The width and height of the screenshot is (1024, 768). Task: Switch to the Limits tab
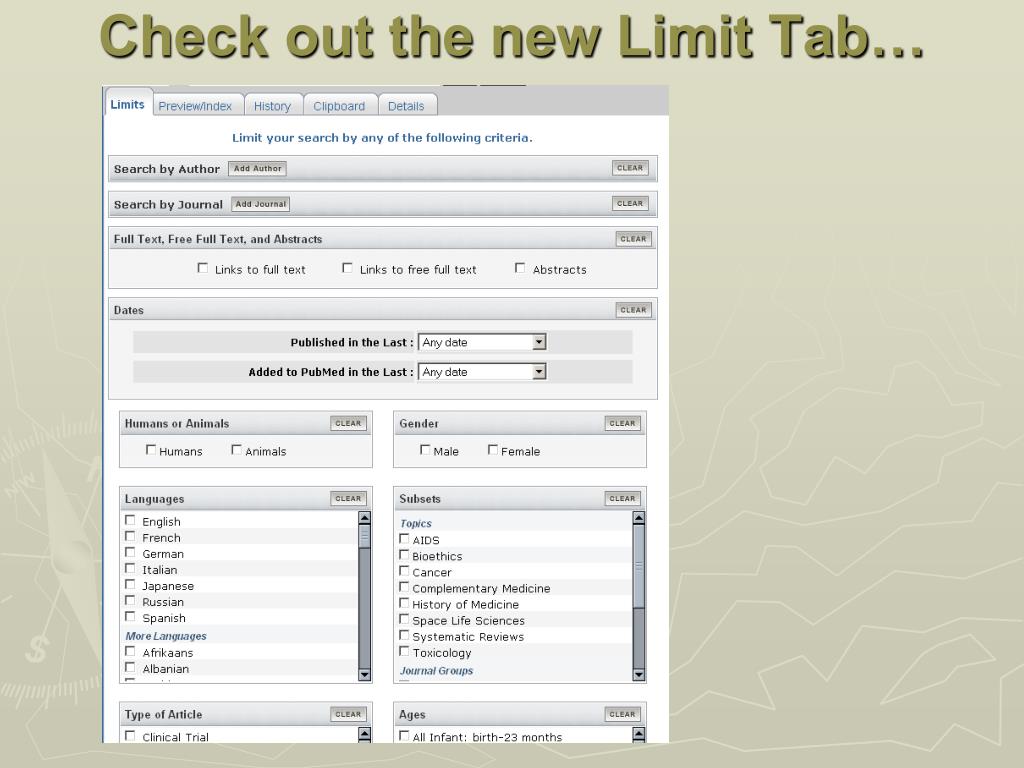[x=128, y=104]
